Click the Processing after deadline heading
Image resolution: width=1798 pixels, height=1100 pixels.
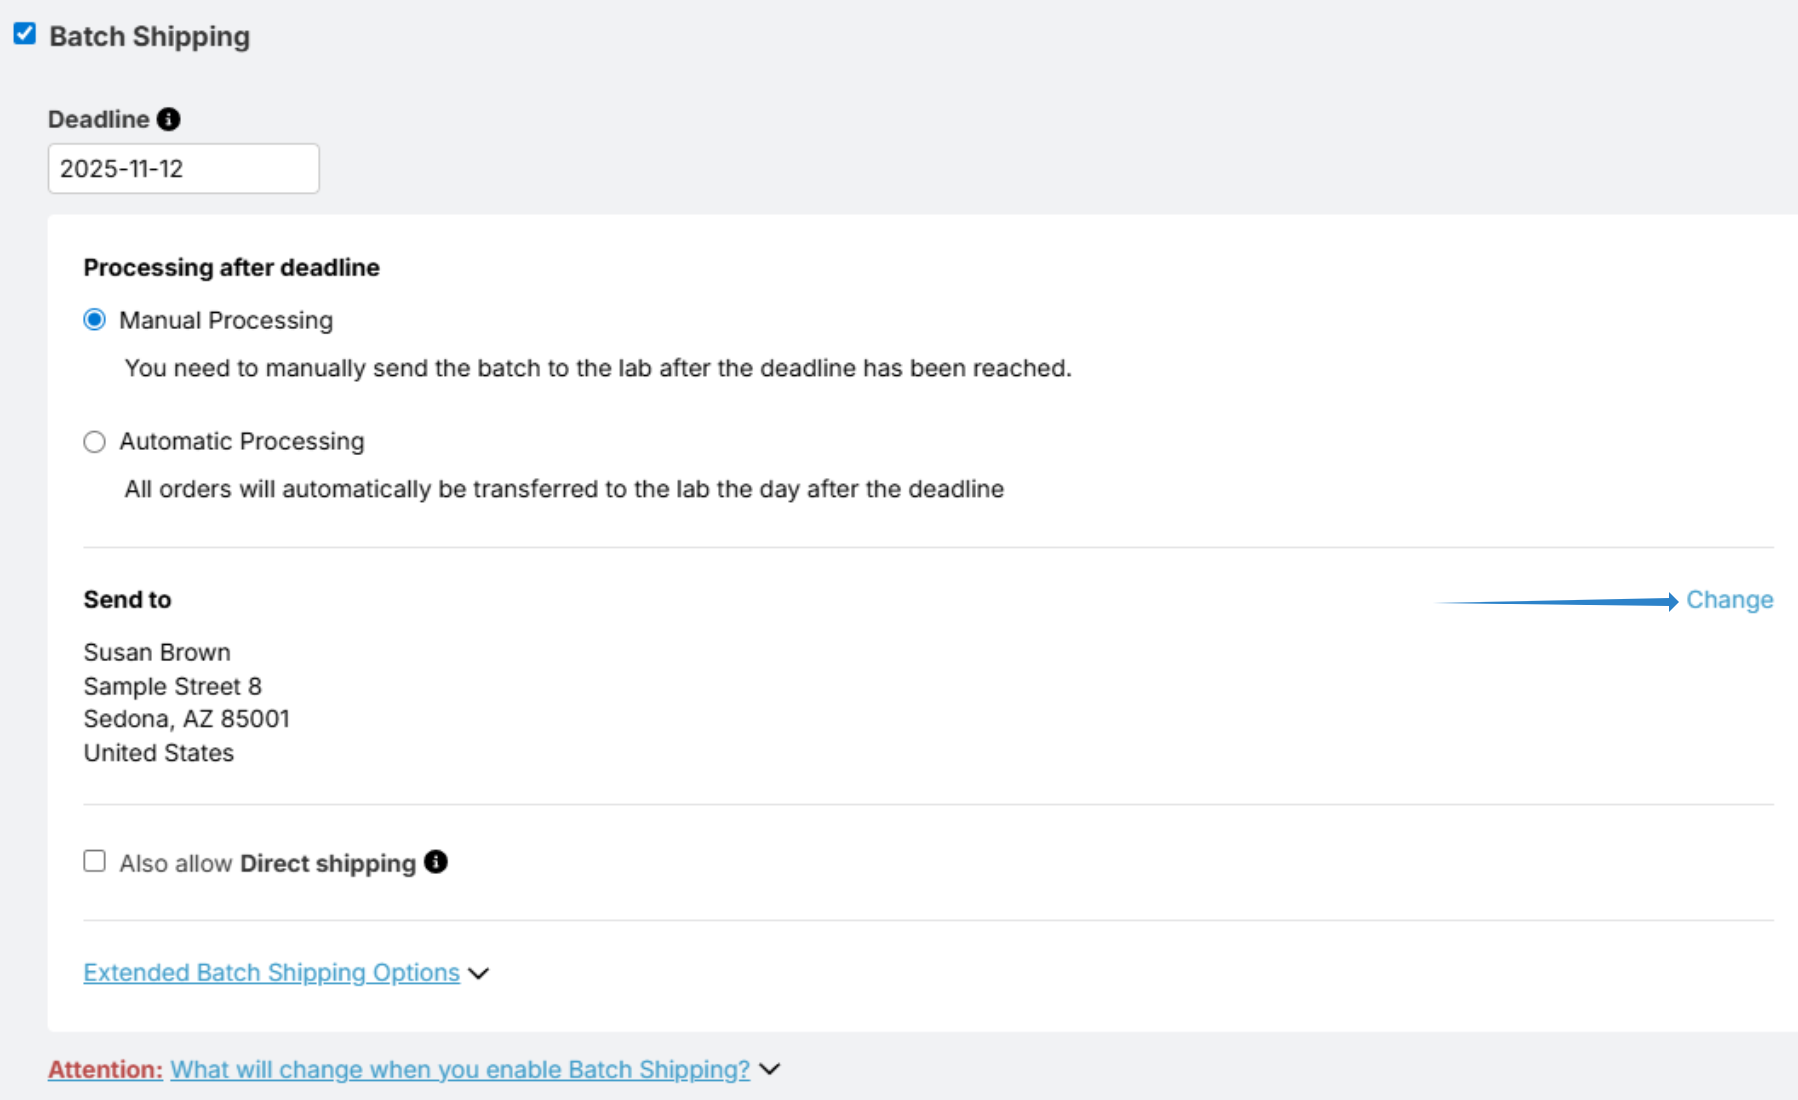(232, 268)
